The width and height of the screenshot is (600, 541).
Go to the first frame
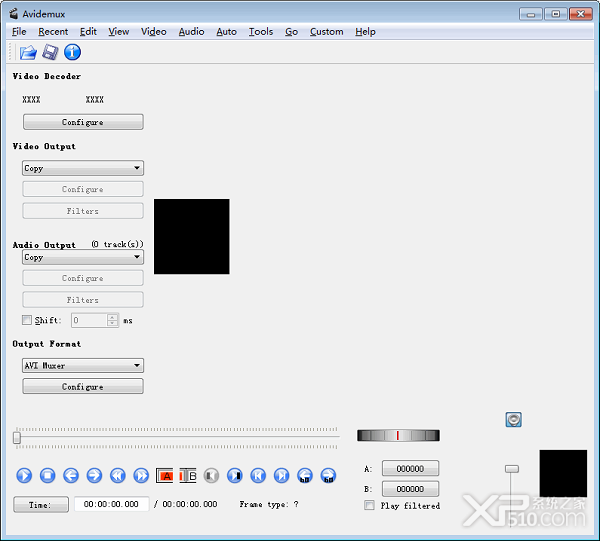click(x=258, y=476)
